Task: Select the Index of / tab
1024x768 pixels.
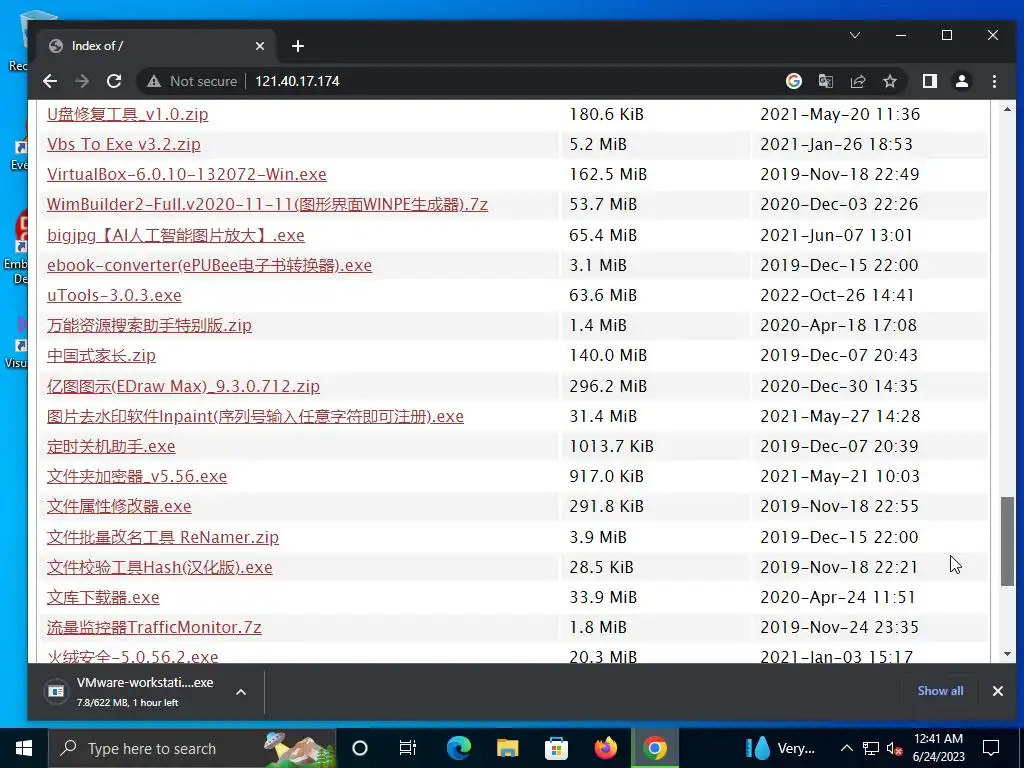Action: [157, 46]
